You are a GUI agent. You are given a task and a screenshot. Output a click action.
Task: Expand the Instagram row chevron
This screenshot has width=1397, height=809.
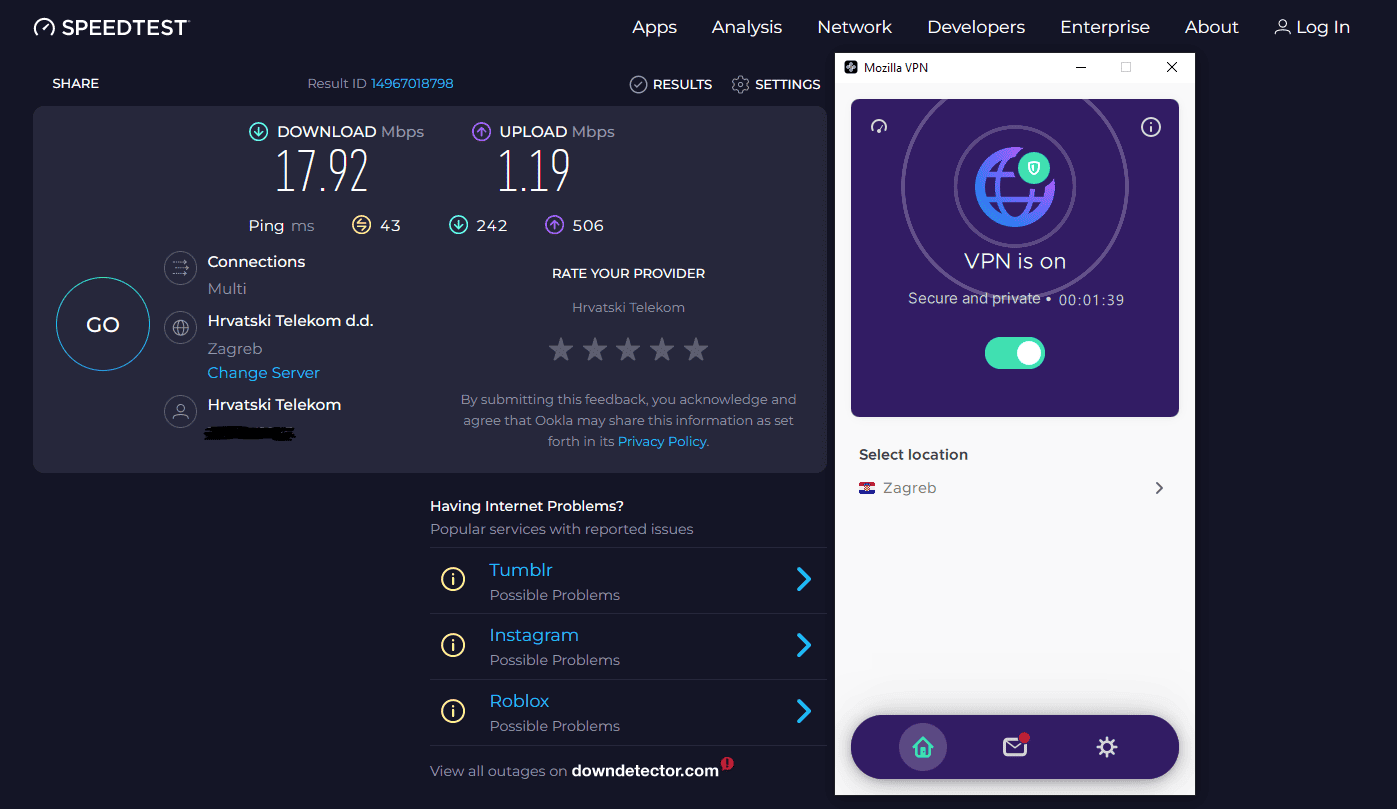point(803,645)
